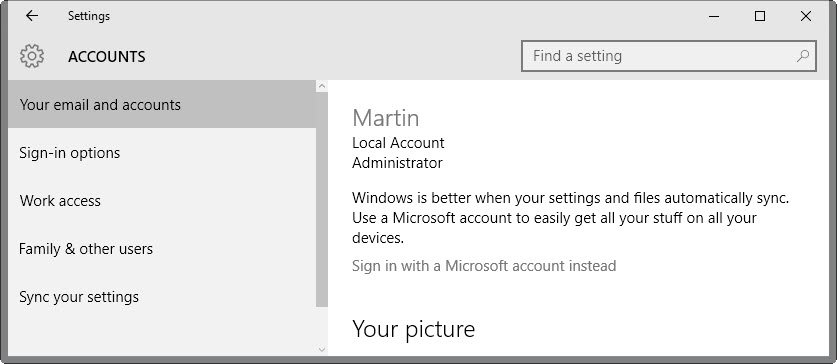
Task: Select Your email and accounts
Action: pyautogui.click(x=162, y=104)
